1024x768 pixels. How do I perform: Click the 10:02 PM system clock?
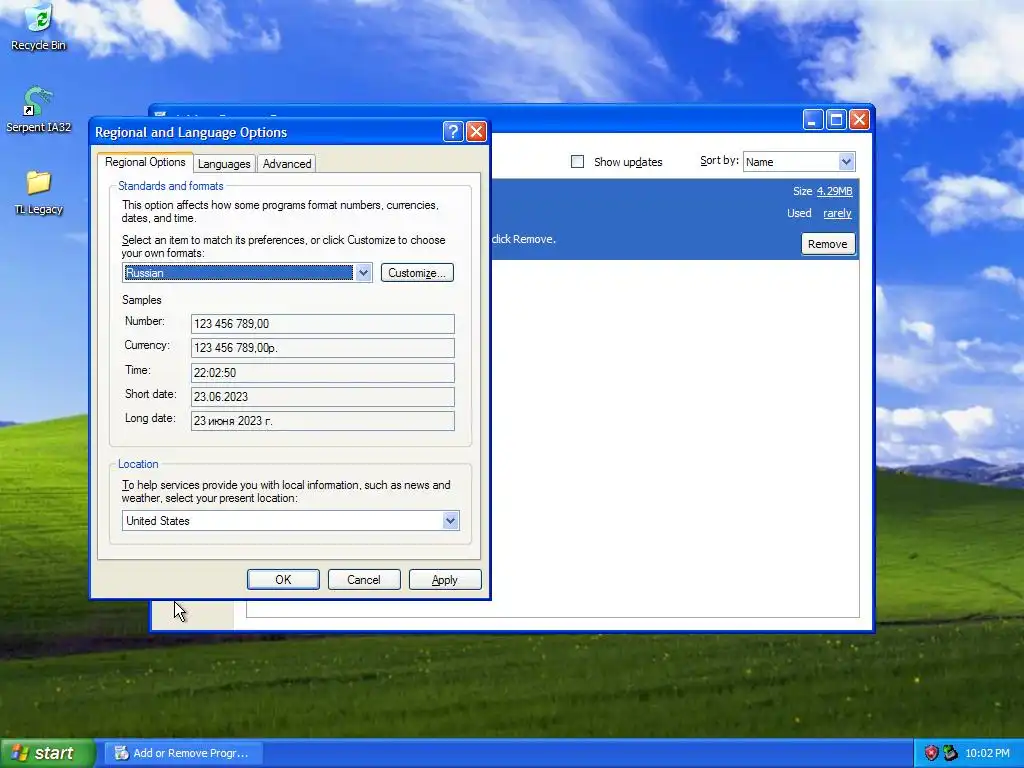(987, 753)
